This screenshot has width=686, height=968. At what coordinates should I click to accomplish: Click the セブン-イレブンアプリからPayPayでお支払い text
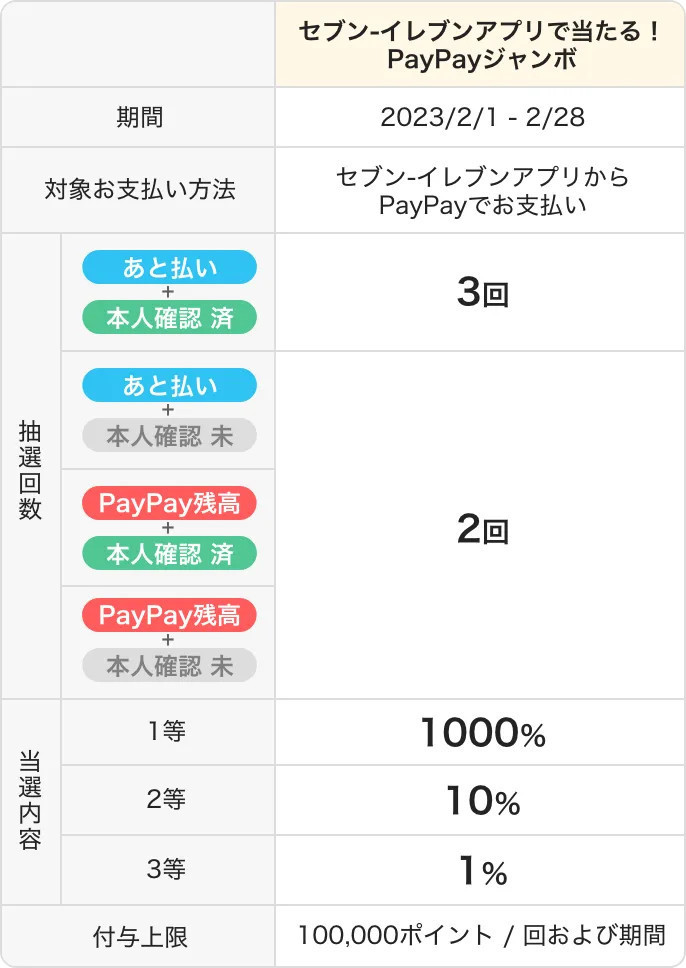pos(481,191)
